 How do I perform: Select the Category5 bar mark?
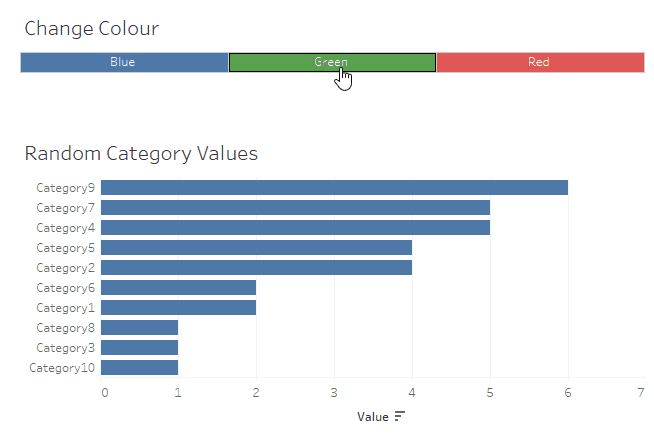coord(256,248)
